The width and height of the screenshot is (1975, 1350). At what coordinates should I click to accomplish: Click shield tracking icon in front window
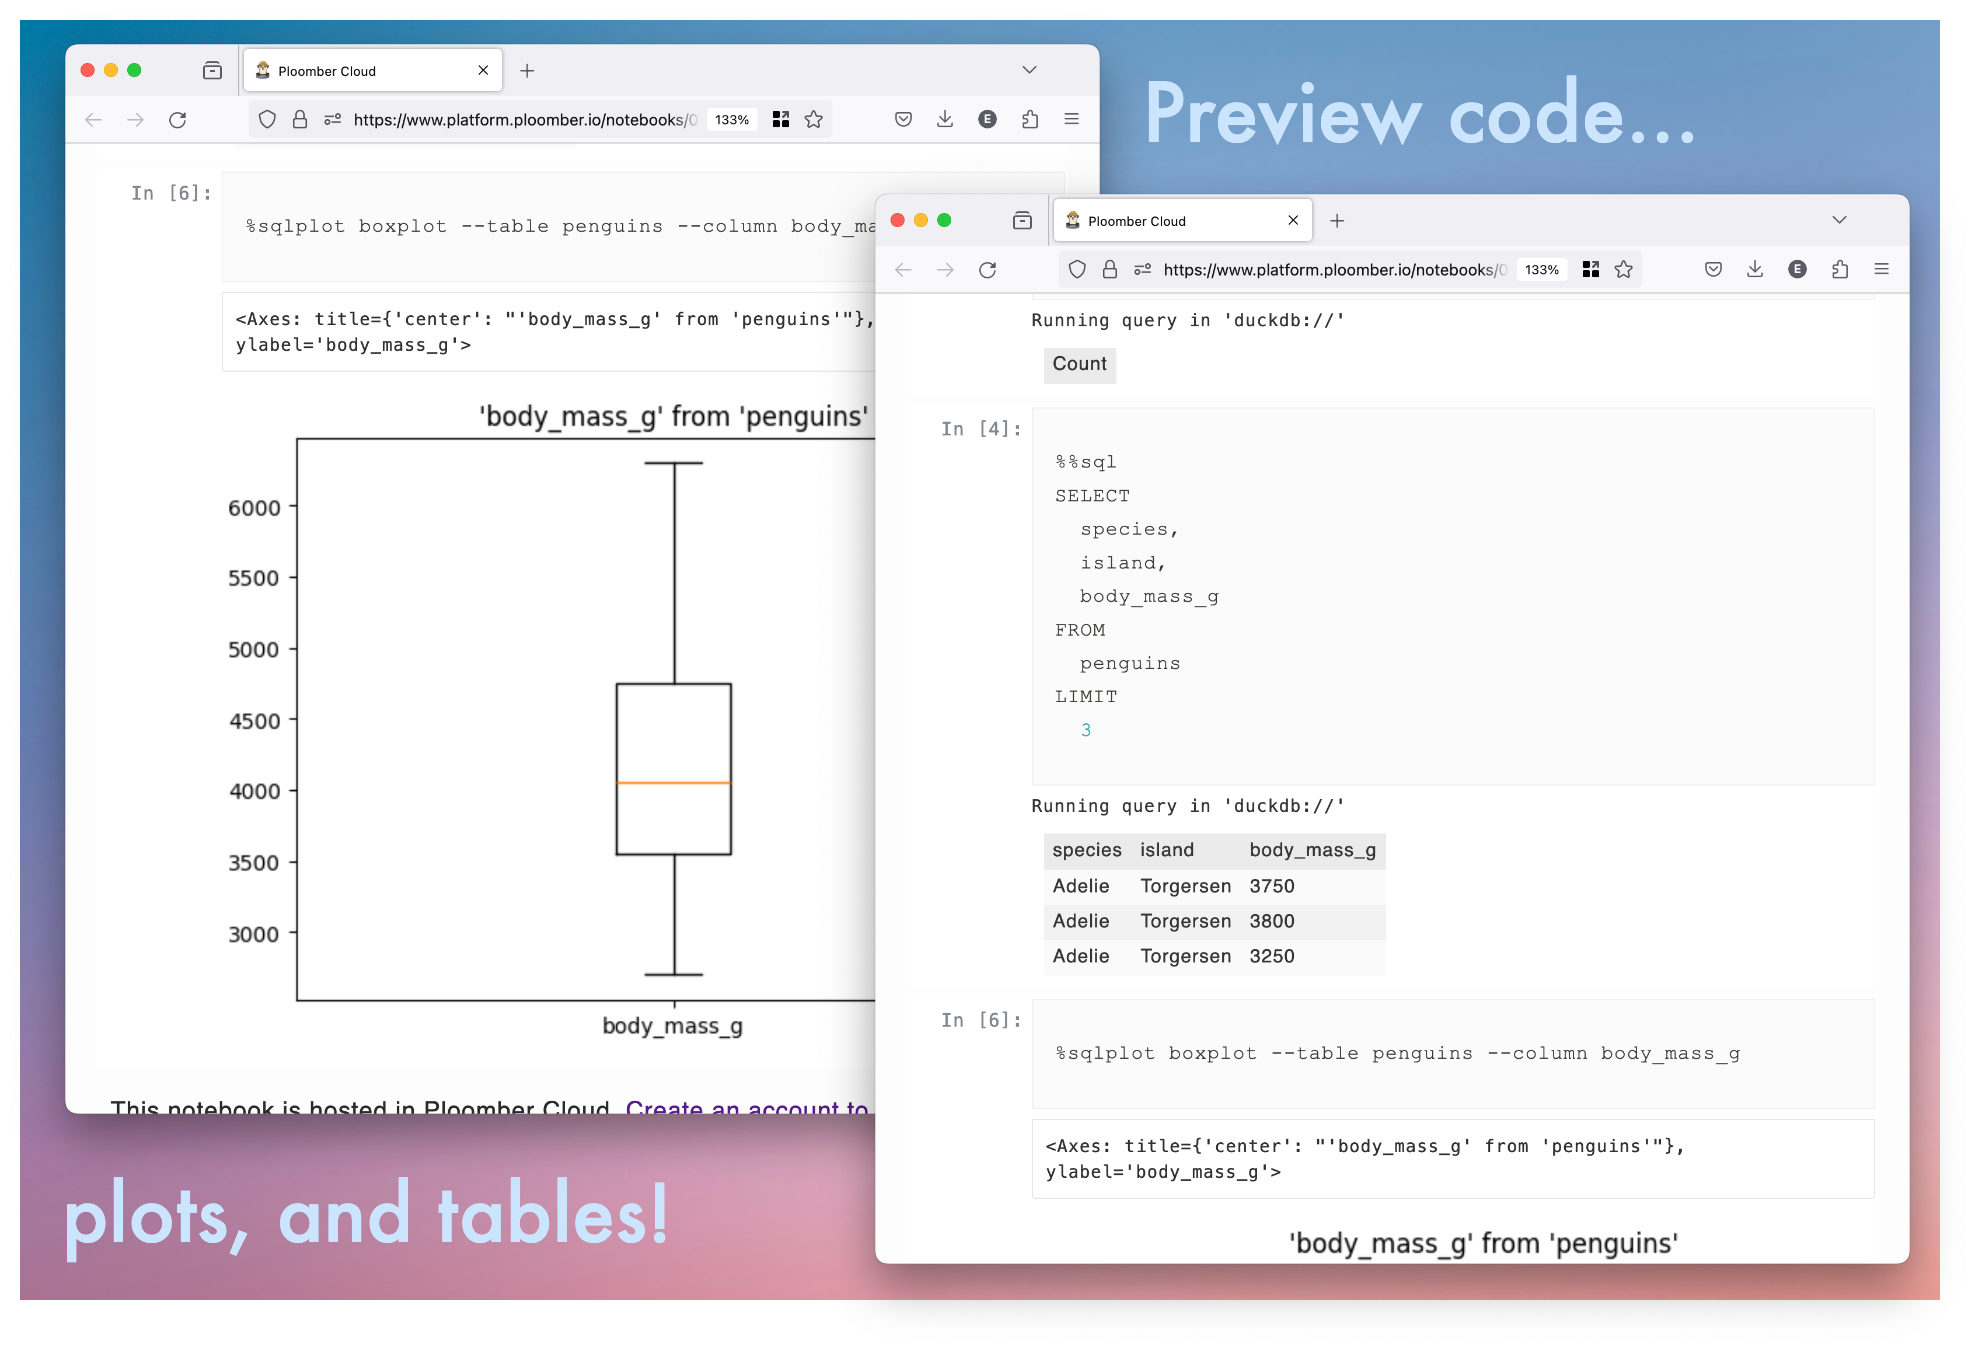pyautogui.click(x=1077, y=270)
